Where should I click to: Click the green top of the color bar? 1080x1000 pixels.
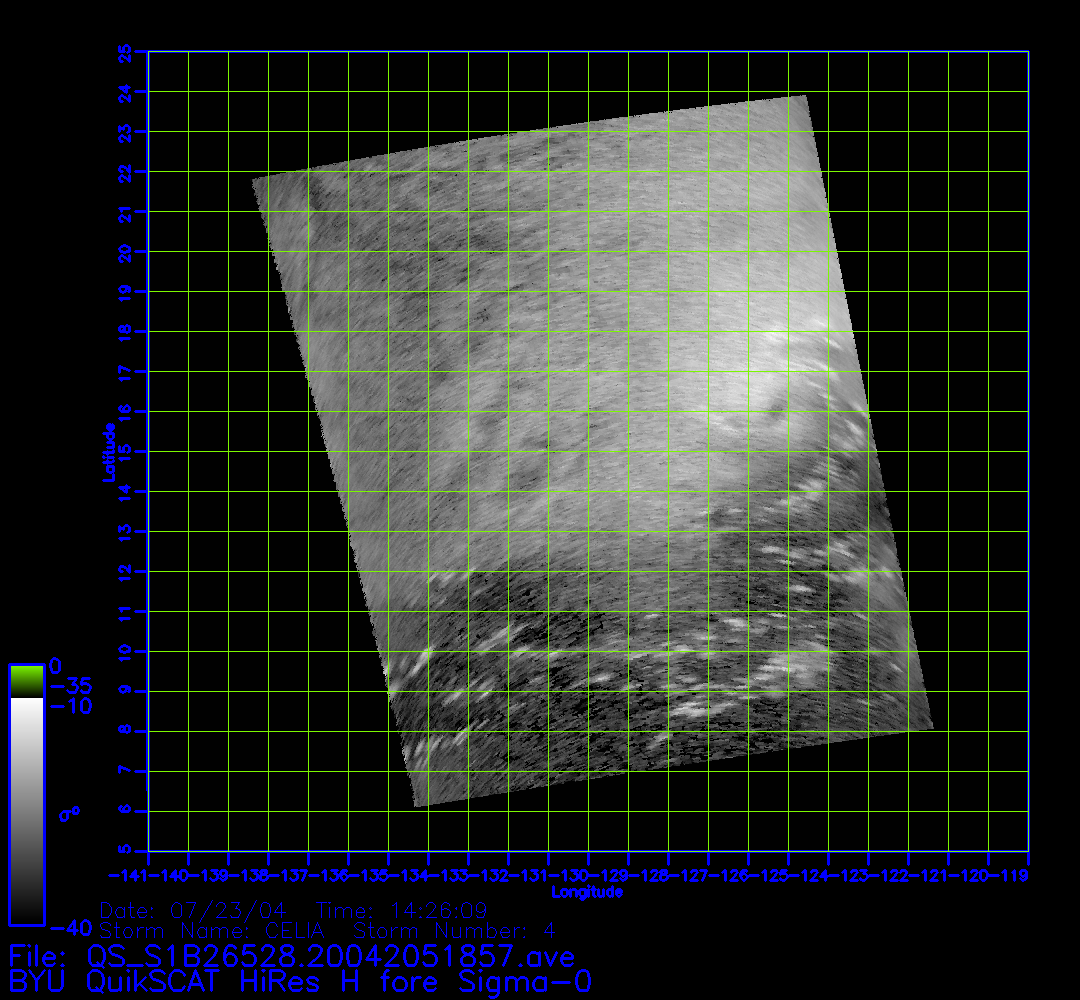pyautogui.click(x=26, y=680)
